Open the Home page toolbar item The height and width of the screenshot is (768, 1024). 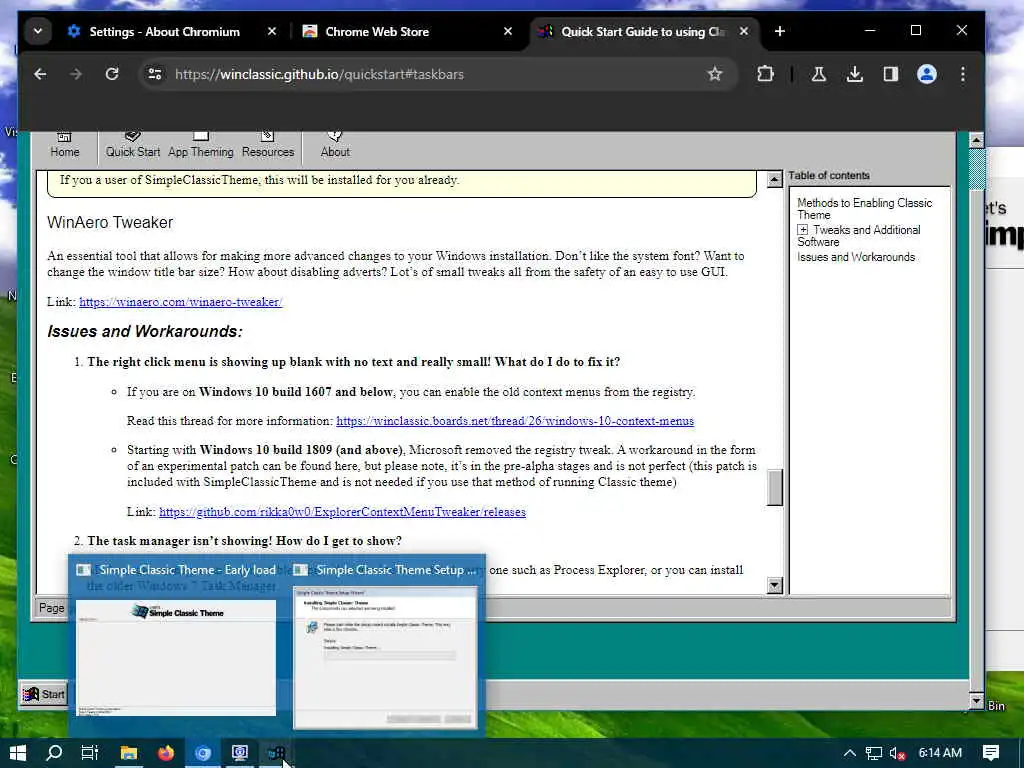coord(65,145)
